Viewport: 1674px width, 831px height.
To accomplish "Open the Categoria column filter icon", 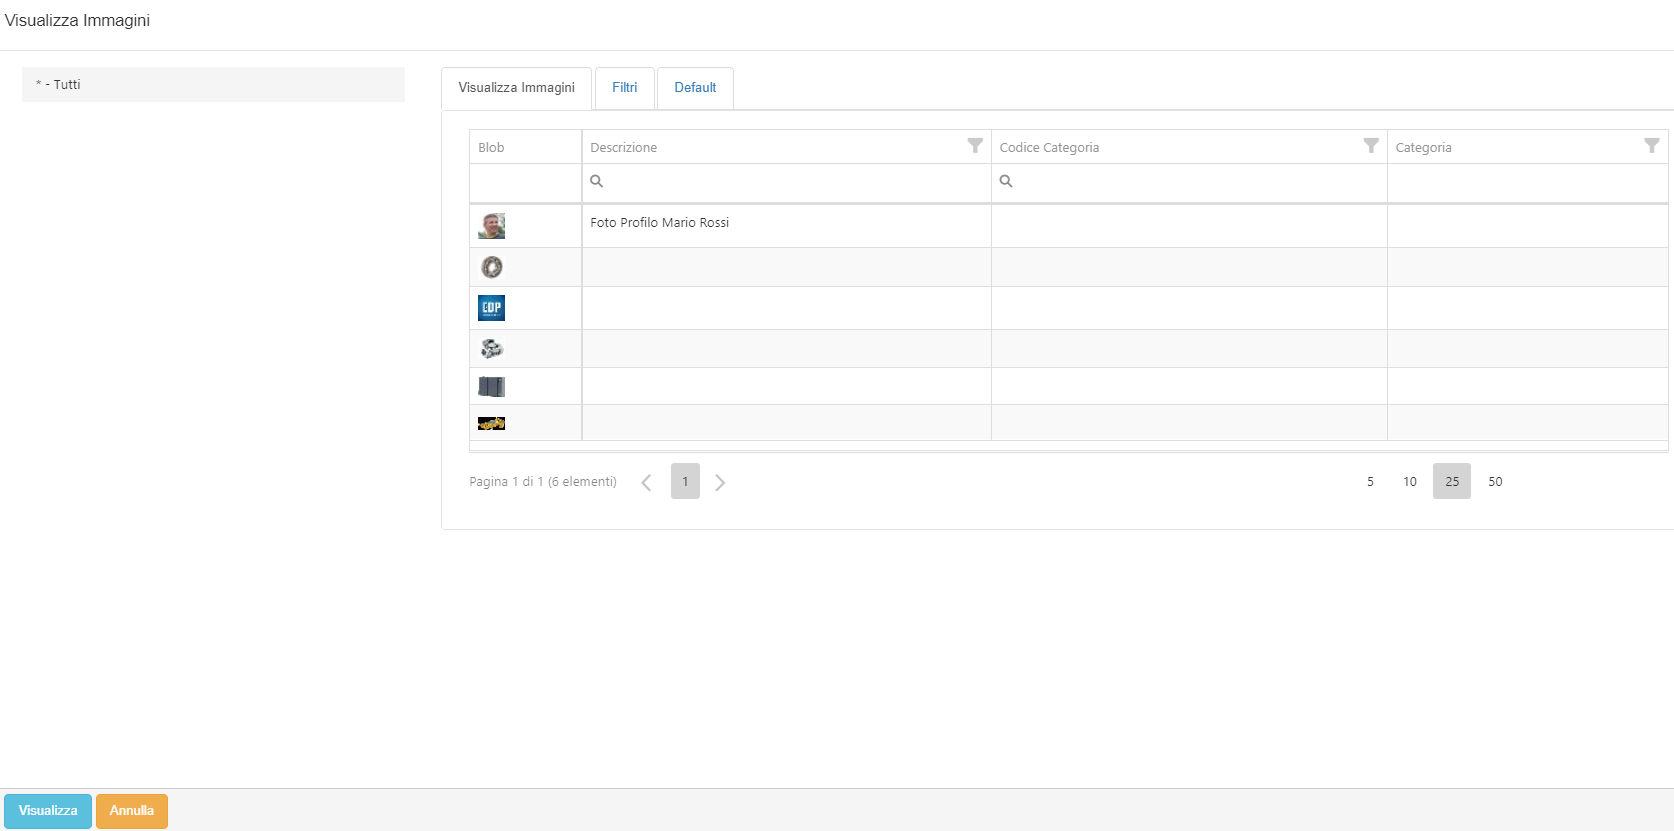I will point(1652,146).
